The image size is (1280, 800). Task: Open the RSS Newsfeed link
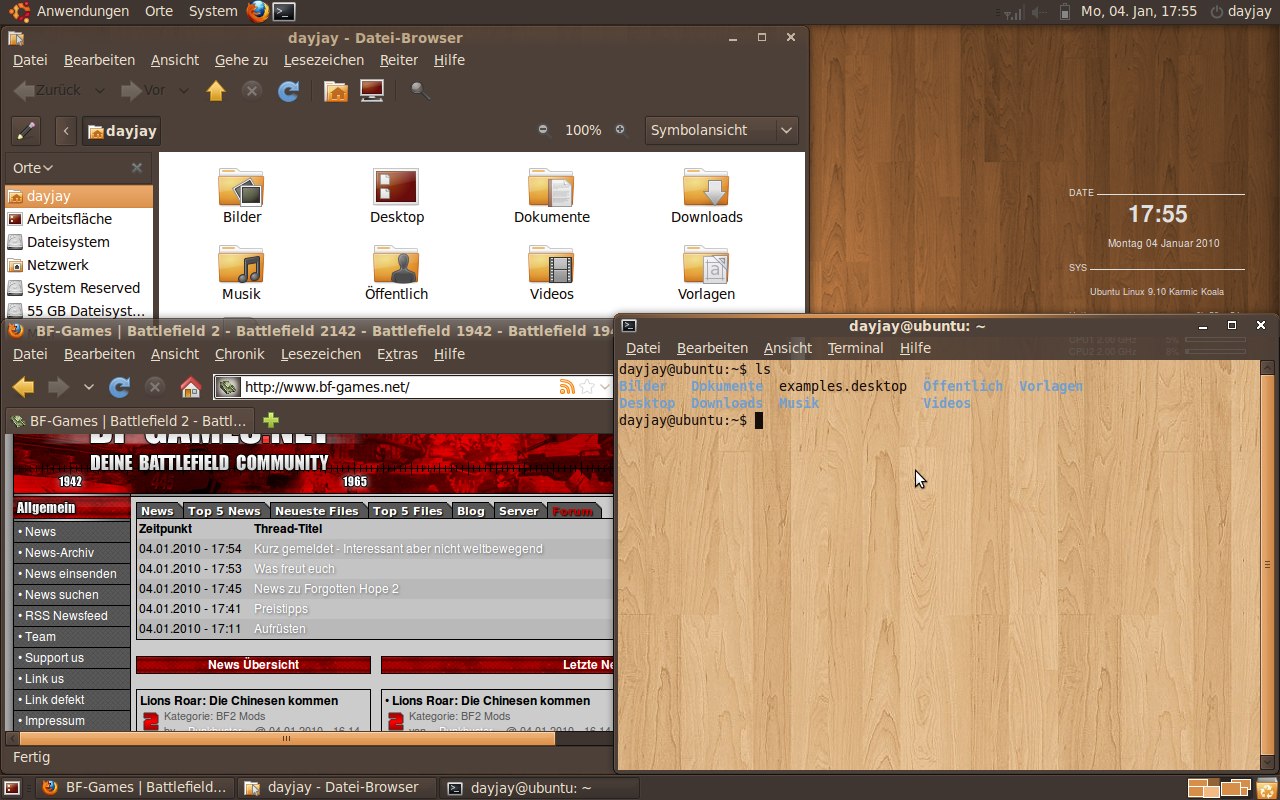66,616
